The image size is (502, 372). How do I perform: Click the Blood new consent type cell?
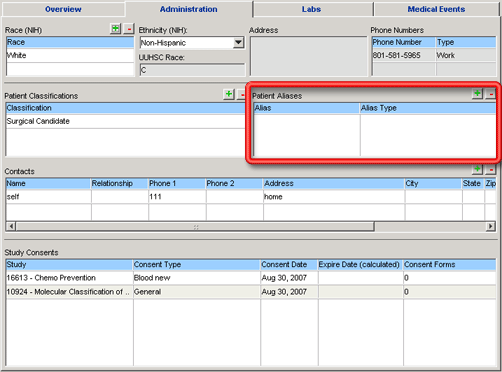pyautogui.click(x=197, y=278)
